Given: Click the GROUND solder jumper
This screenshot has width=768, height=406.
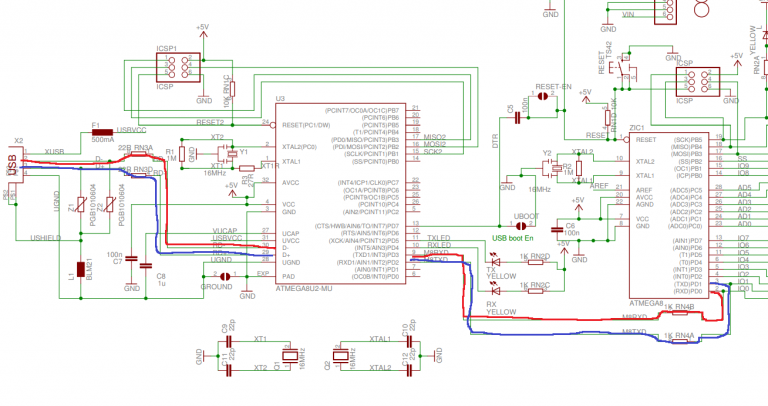Looking at the screenshot, I should pyautogui.click(x=225, y=277).
